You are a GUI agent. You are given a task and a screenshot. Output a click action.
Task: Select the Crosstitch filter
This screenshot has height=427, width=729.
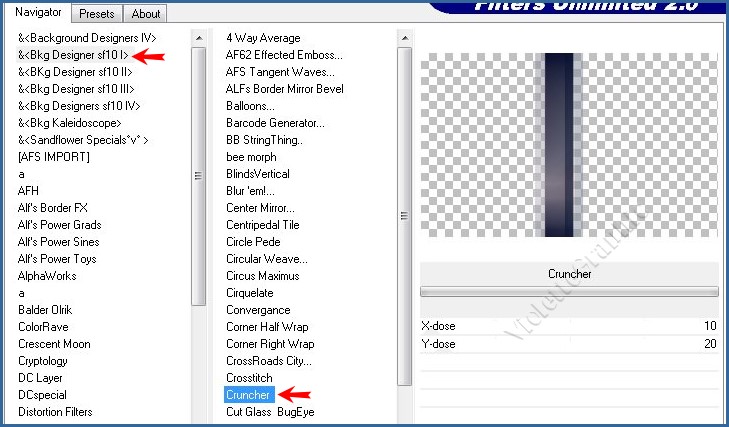[250, 378]
